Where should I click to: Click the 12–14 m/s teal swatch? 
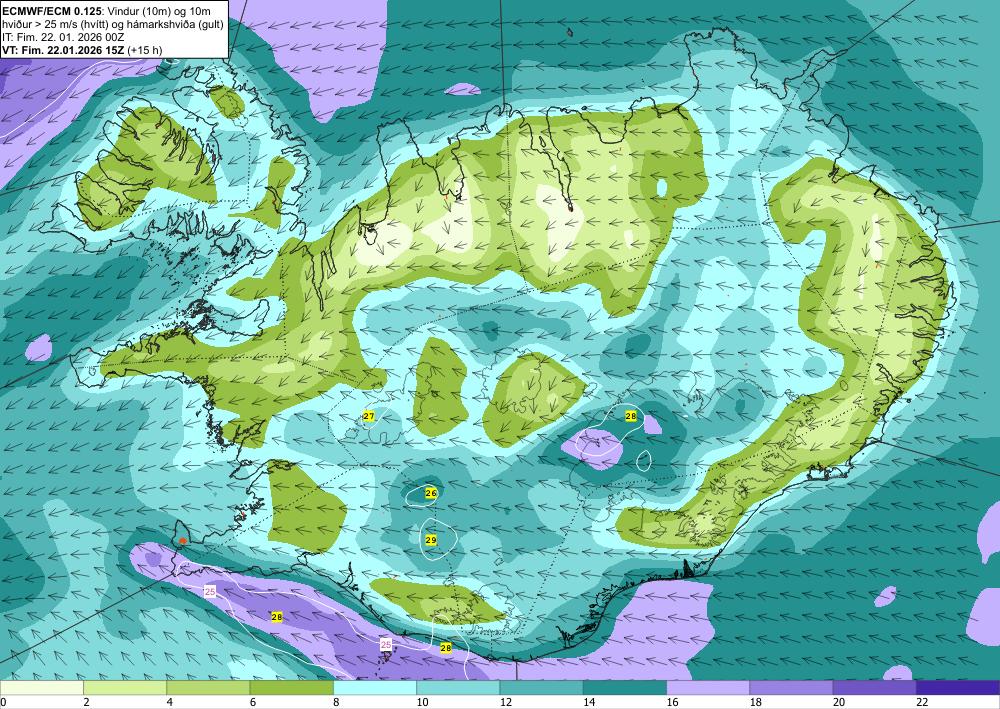pos(541,688)
